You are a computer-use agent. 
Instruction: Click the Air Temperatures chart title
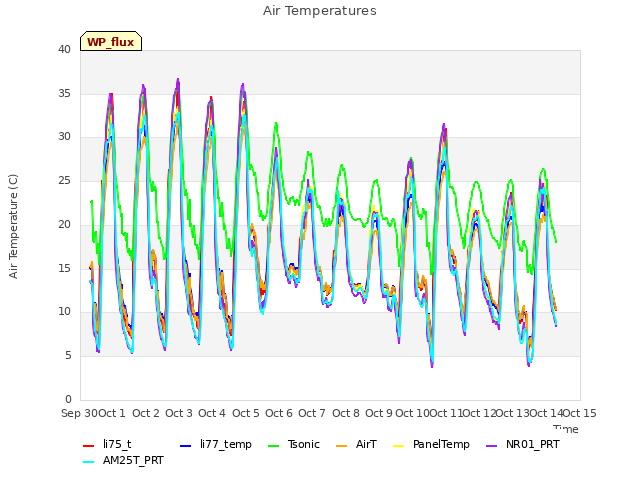tap(320, 11)
